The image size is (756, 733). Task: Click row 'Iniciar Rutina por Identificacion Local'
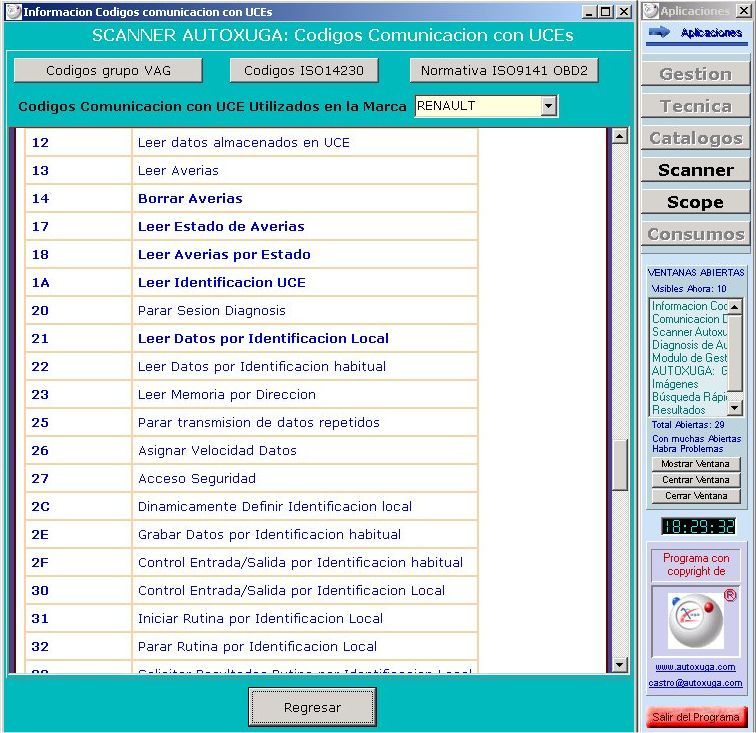pyautogui.click(x=251, y=618)
